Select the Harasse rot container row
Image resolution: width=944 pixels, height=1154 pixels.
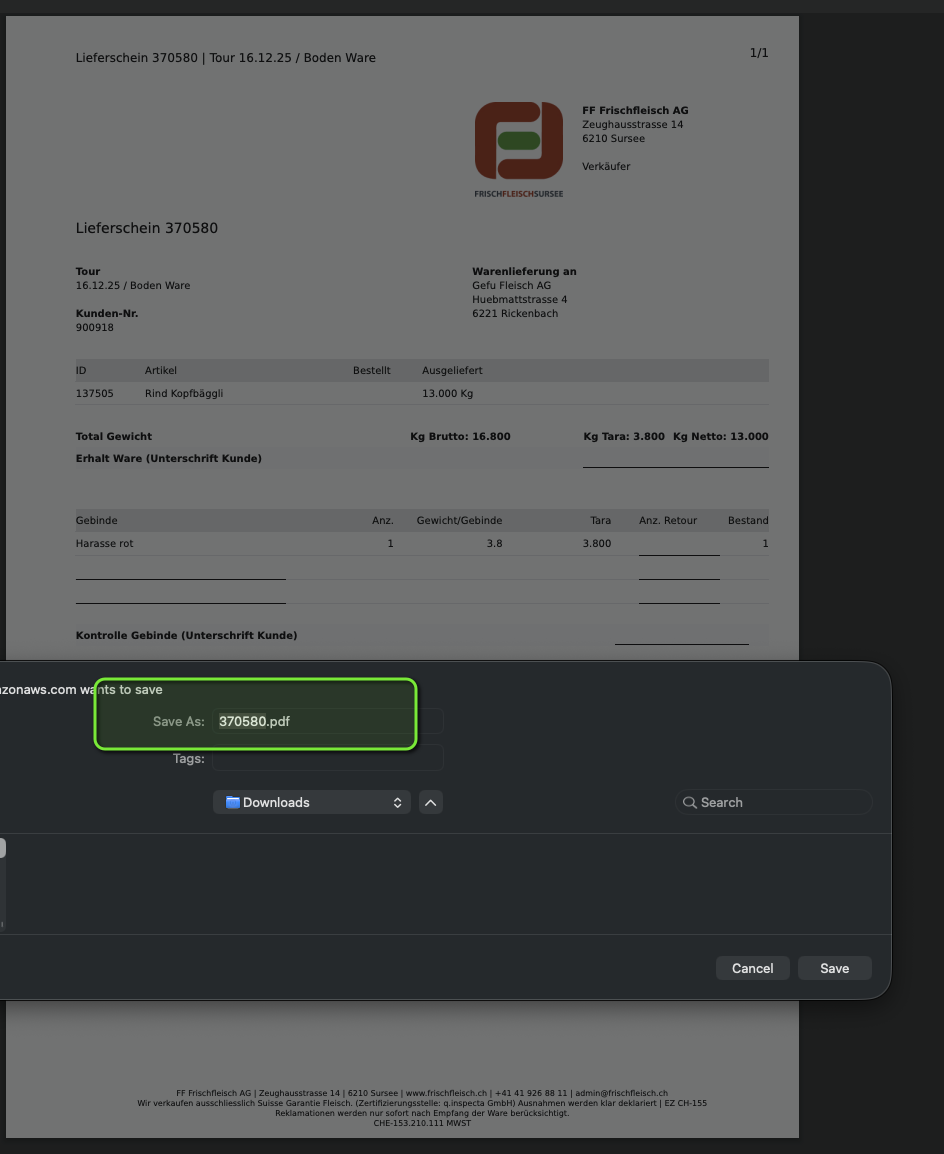(105, 544)
